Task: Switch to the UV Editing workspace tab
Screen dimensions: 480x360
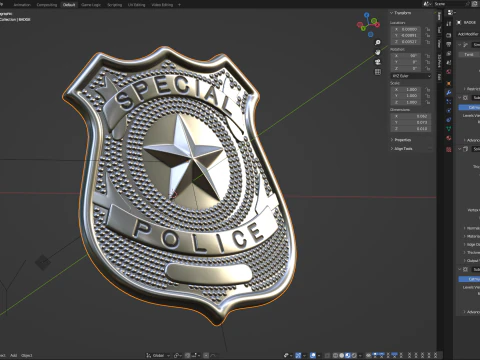Action: (136, 5)
